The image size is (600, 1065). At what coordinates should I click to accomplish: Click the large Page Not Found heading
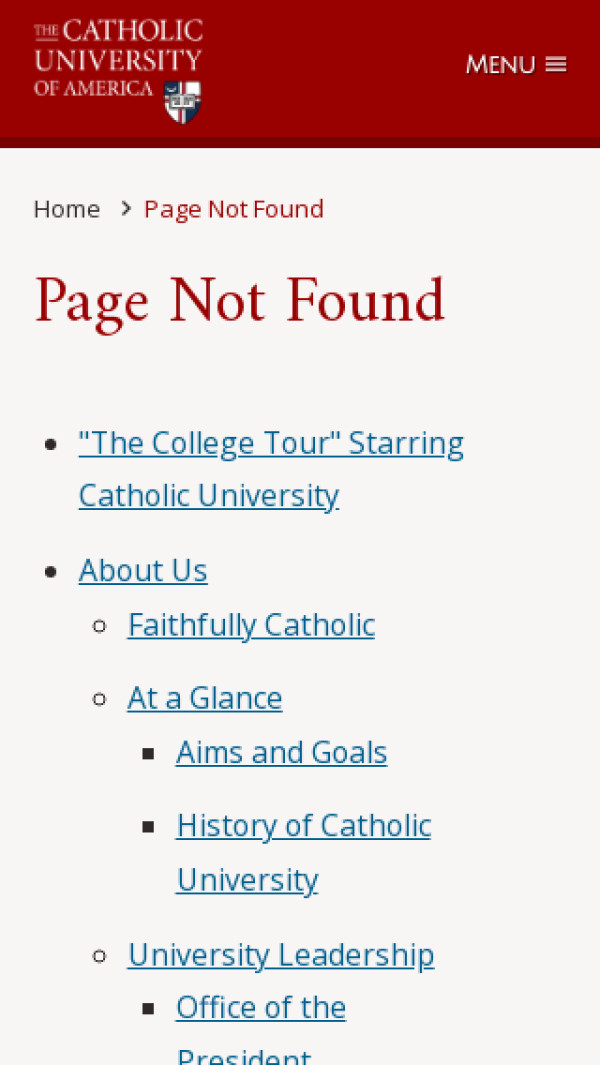pos(240,302)
